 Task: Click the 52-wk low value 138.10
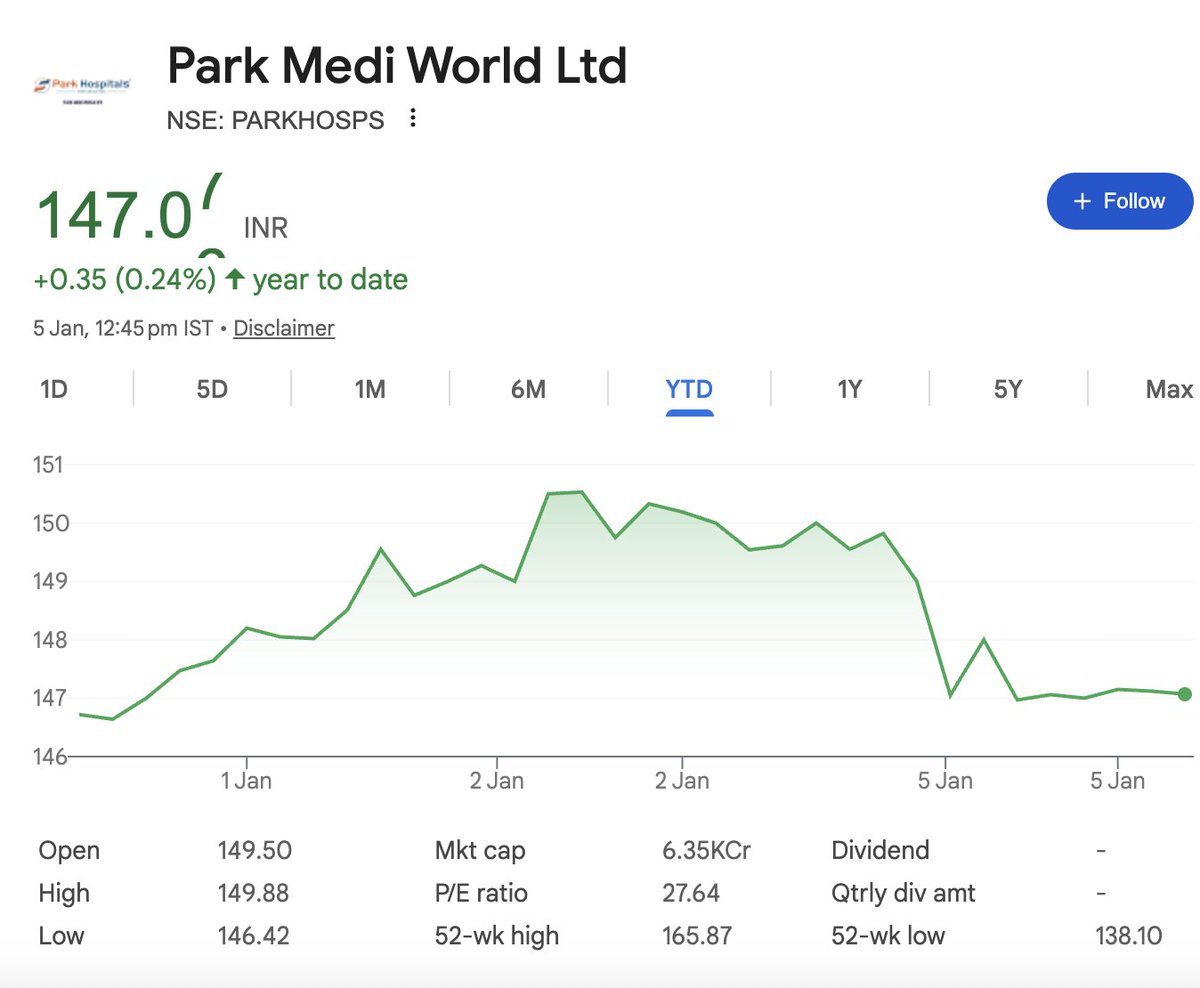1129,936
